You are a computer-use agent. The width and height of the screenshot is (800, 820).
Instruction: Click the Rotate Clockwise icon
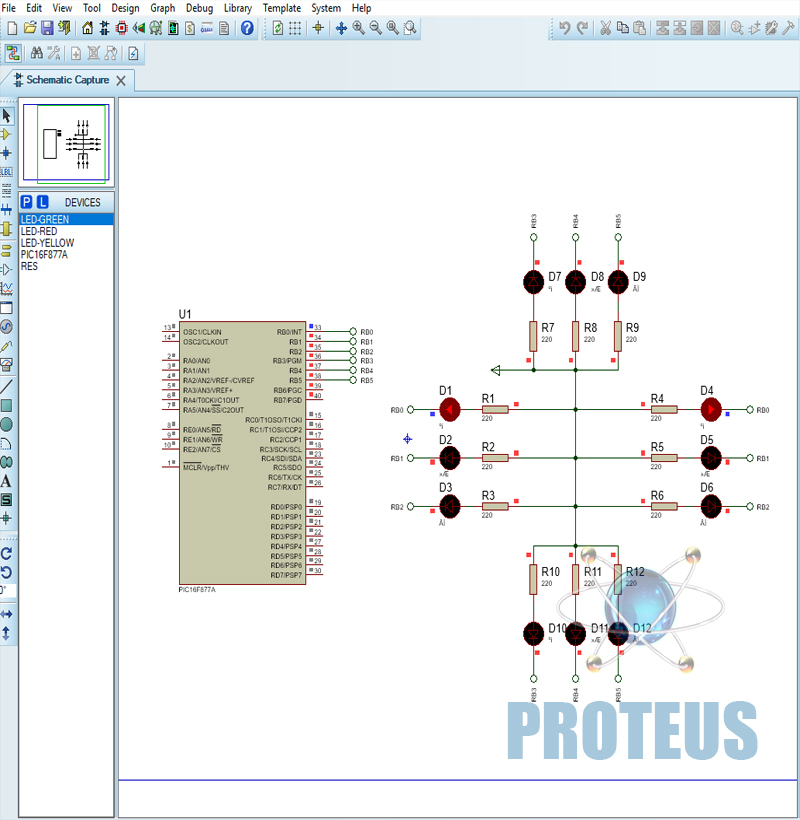click(x=6, y=552)
